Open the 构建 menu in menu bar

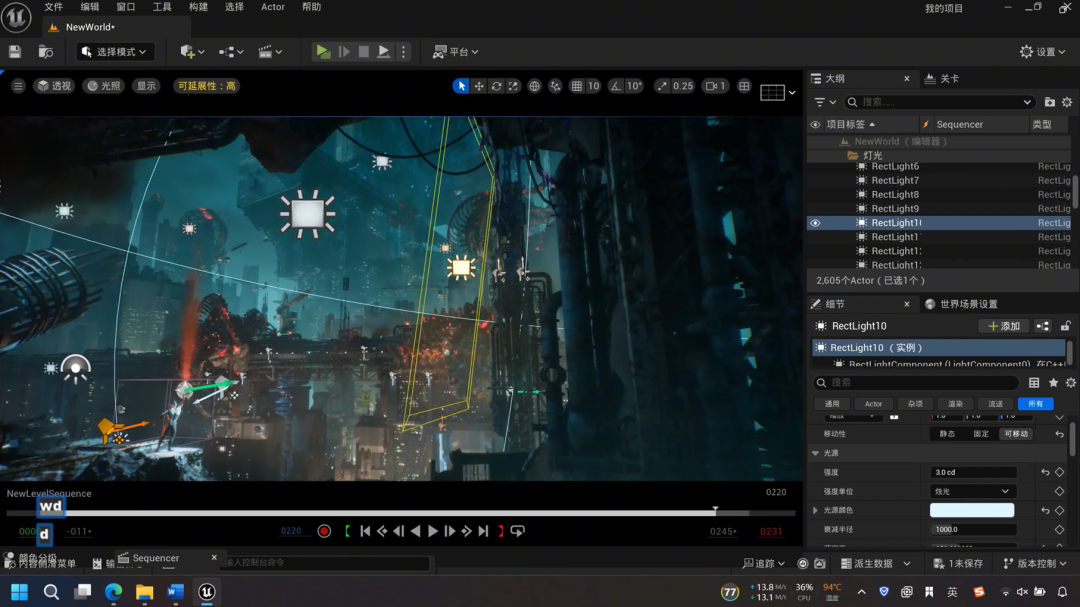click(198, 7)
